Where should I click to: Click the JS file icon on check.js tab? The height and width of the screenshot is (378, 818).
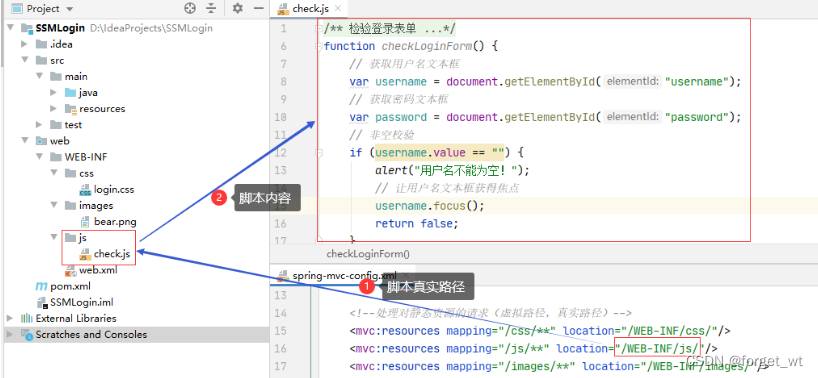pos(283,8)
